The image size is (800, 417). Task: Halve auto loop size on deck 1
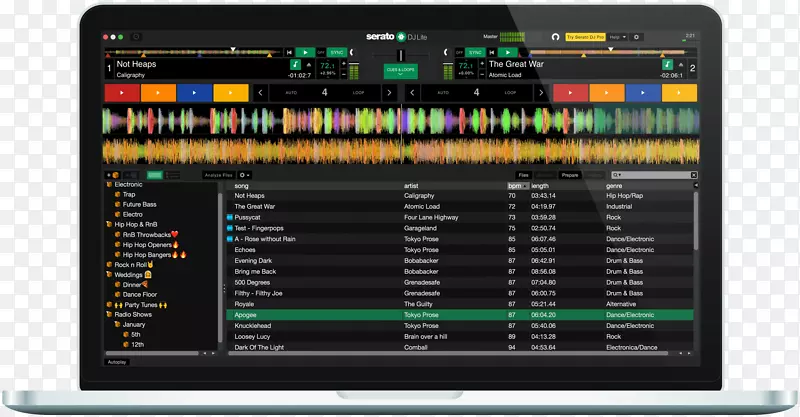260,93
